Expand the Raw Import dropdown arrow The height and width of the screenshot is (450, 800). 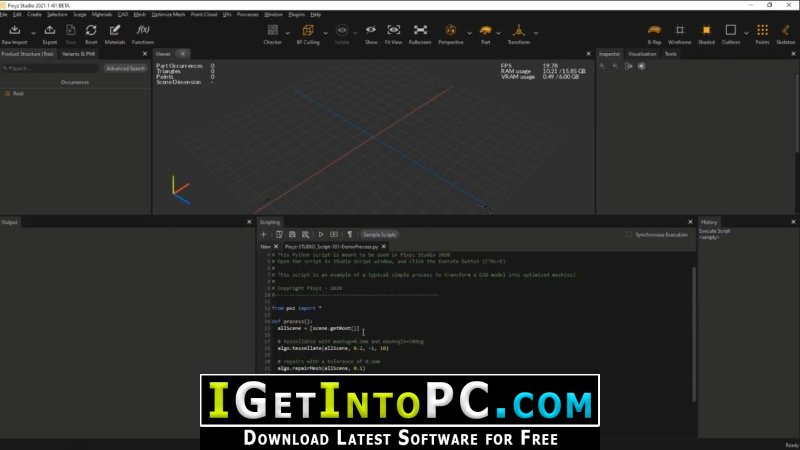33,33
